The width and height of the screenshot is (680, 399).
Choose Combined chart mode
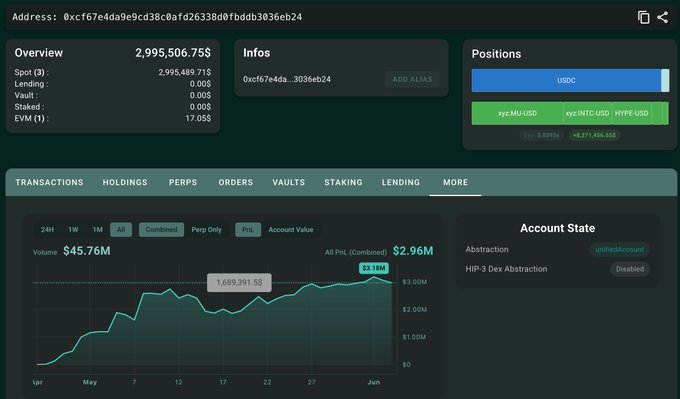click(x=161, y=230)
